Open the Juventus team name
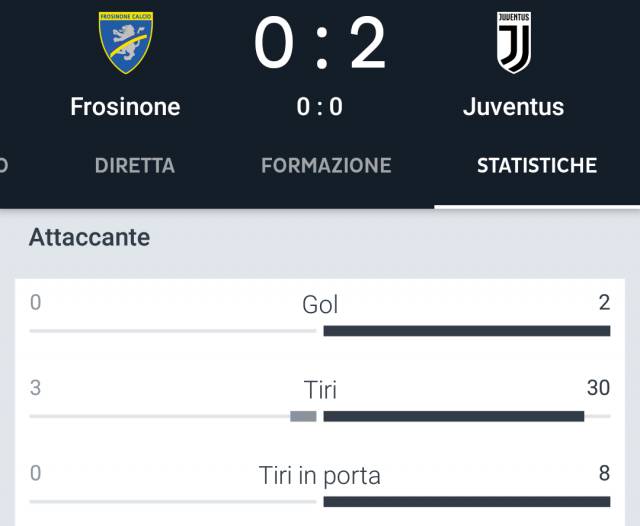The height and width of the screenshot is (526, 640). (513, 107)
